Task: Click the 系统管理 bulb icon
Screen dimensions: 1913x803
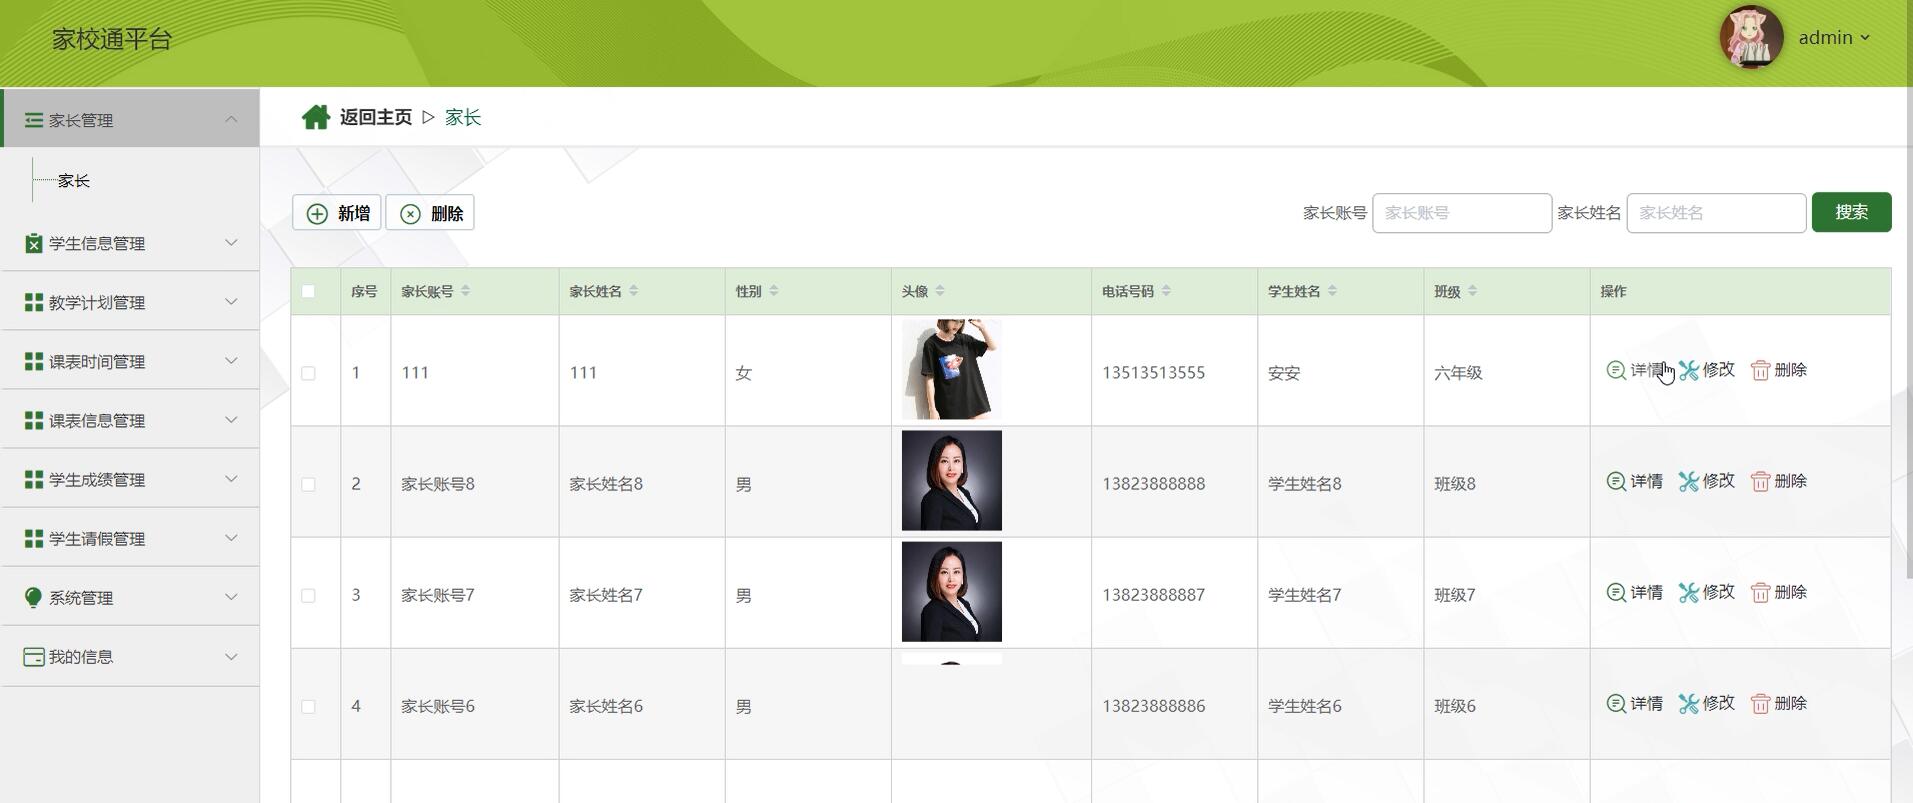Action: 34,597
